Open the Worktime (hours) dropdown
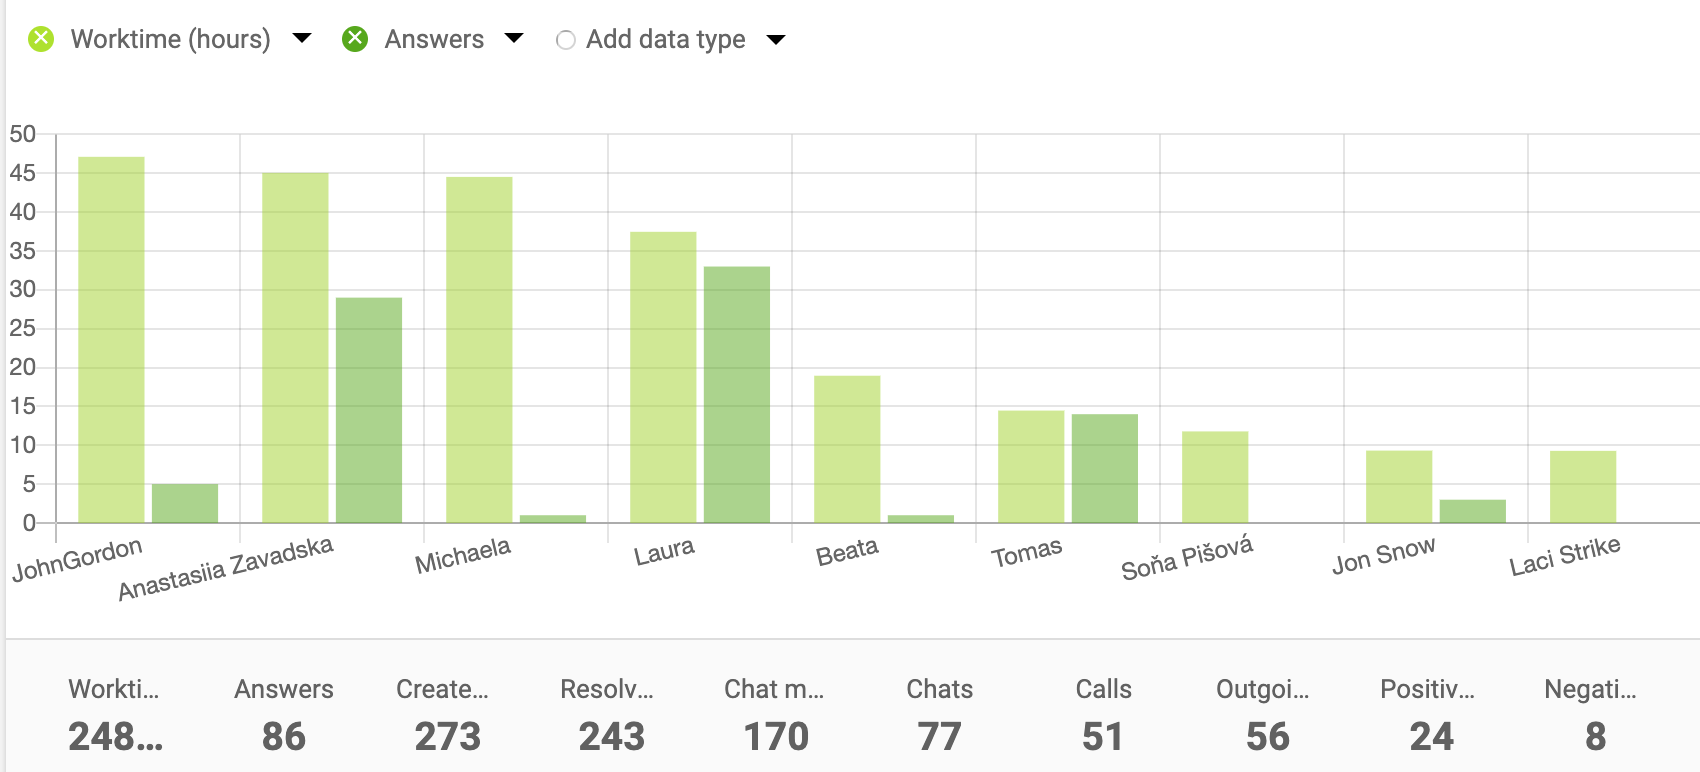The height and width of the screenshot is (772, 1700). point(302,38)
